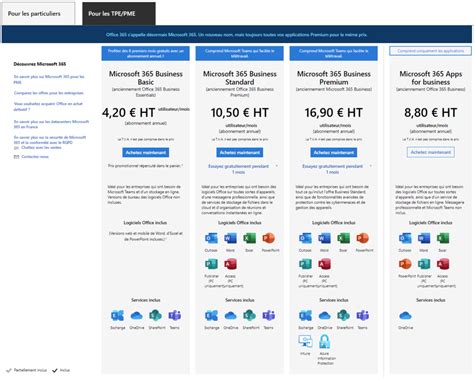Open the link about security and RGPD compliance
The image size is (474, 378).
point(50,140)
